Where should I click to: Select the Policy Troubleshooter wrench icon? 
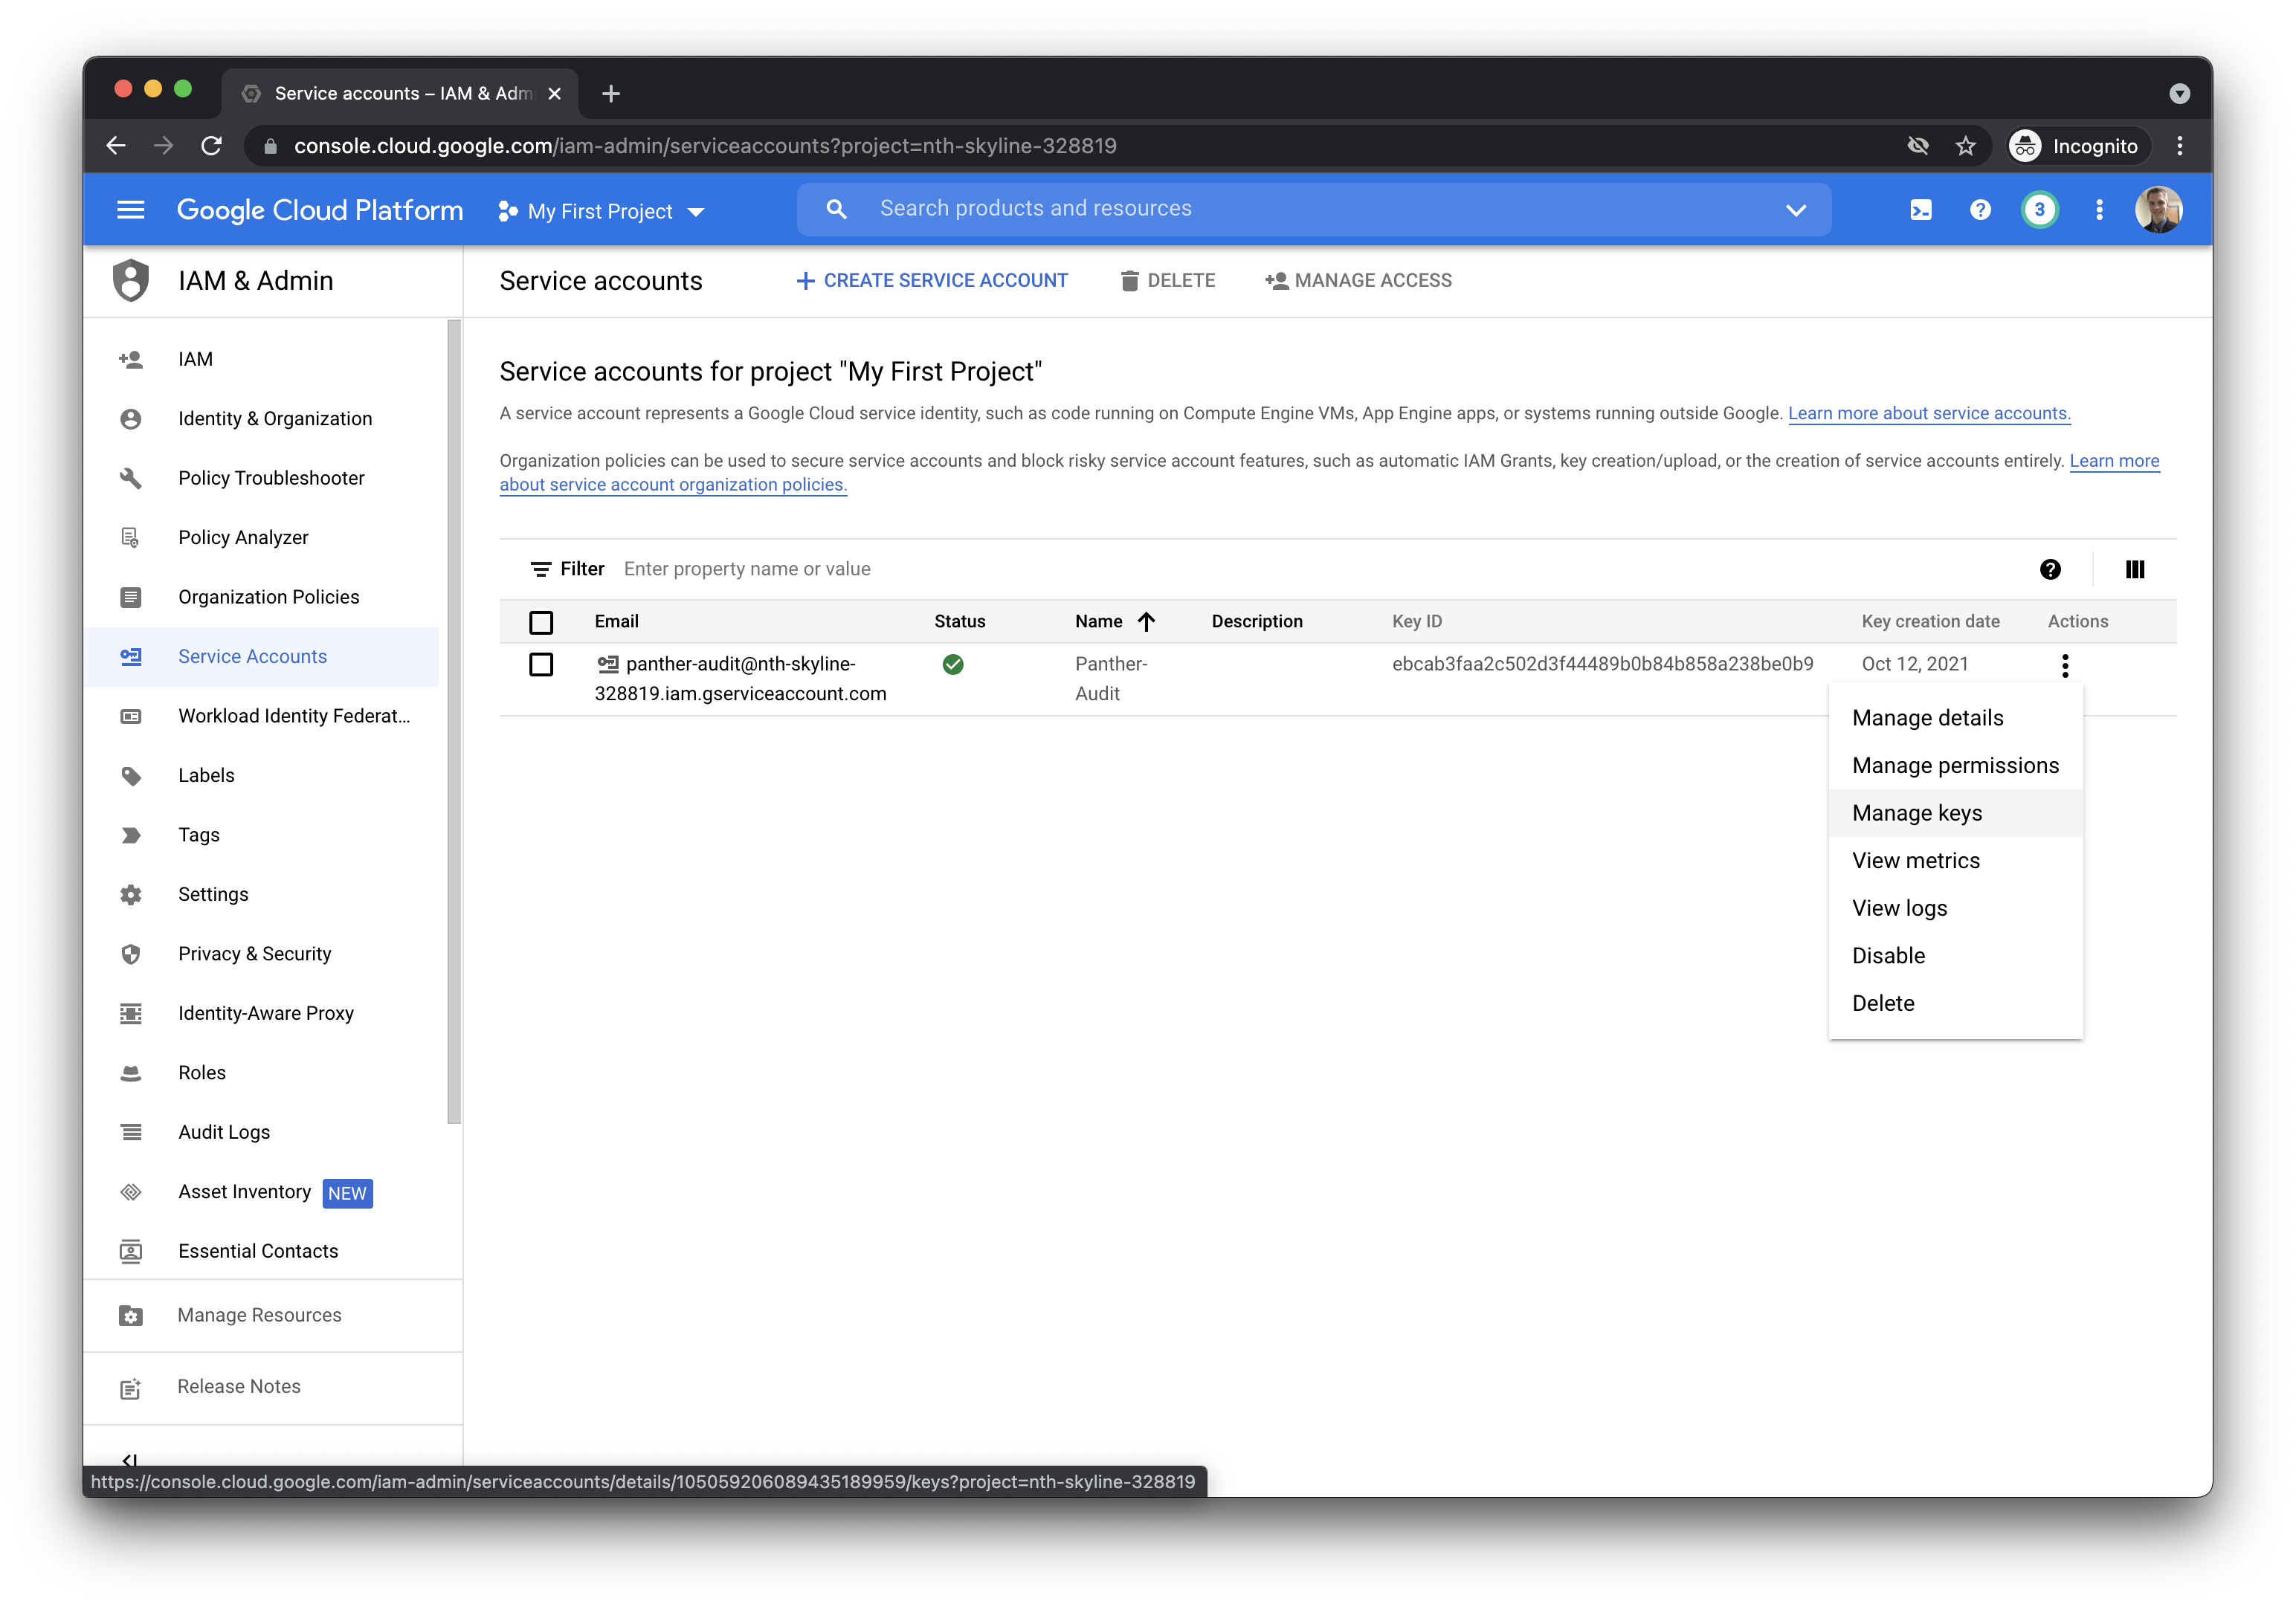point(131,478)
